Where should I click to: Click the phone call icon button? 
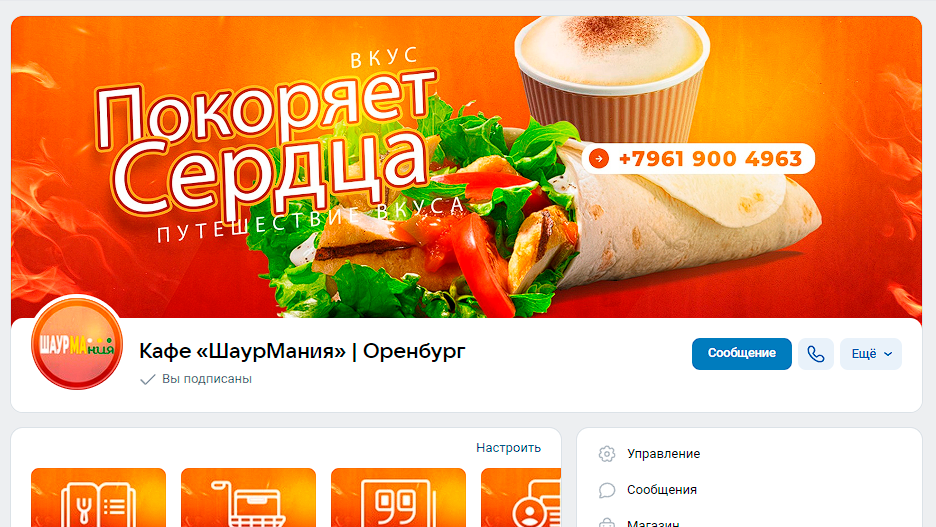coord(815,354)
